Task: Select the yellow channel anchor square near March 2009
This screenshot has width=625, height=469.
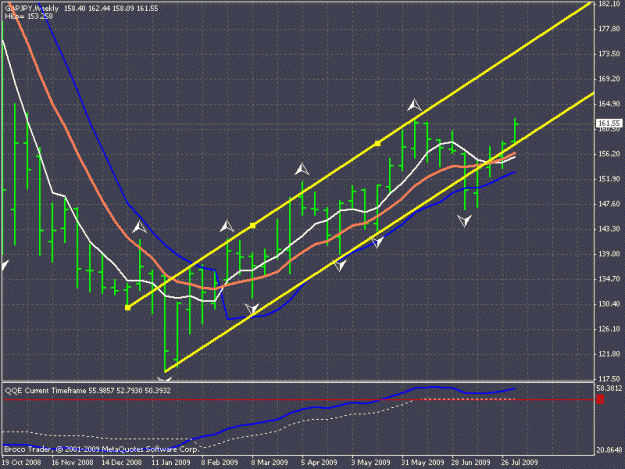Action: point(252,226)
